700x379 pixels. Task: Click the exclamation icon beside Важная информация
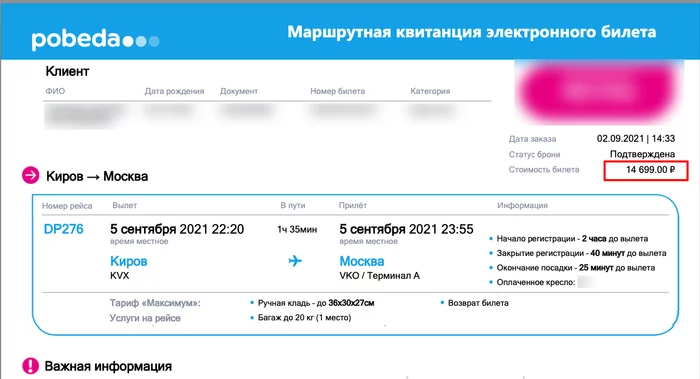30,366
